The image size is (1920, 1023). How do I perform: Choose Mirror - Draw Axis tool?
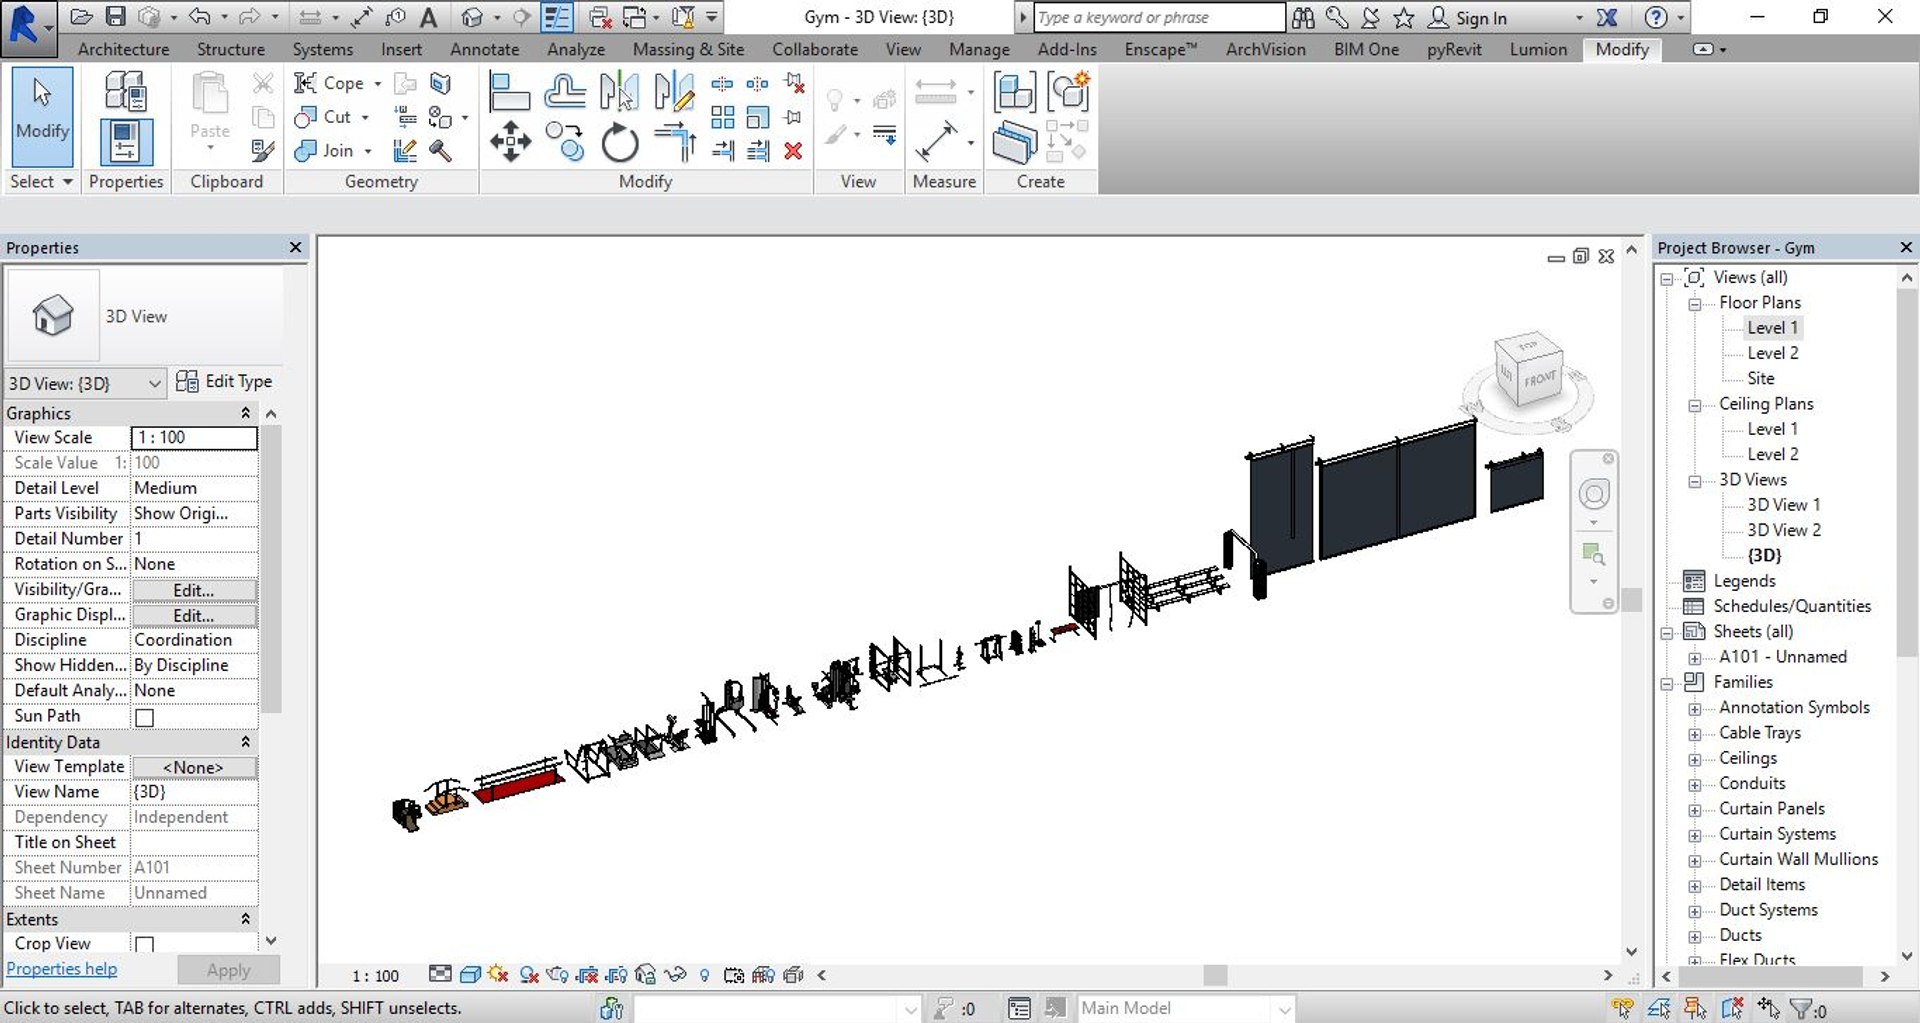pyautogui.click(x=674, y=92)
